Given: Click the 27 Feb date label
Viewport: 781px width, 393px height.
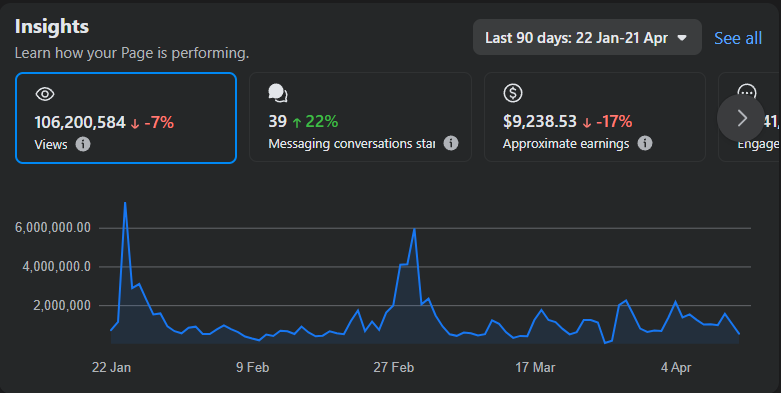Looking at the screenshot, I should click(x=393, y=368).
